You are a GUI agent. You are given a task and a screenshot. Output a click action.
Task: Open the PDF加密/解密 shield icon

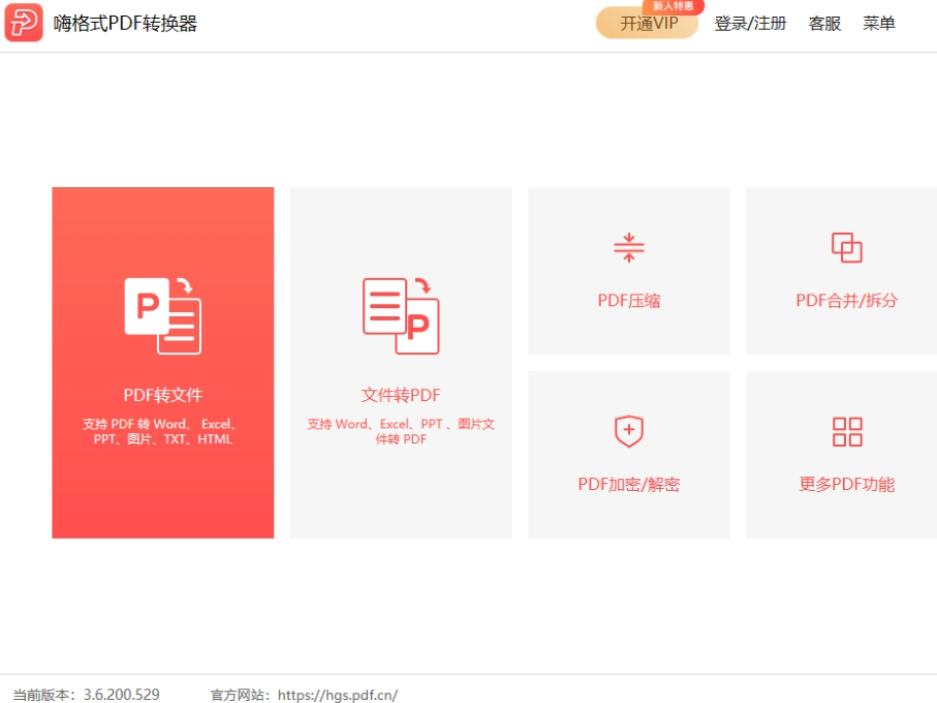point(629,431)
